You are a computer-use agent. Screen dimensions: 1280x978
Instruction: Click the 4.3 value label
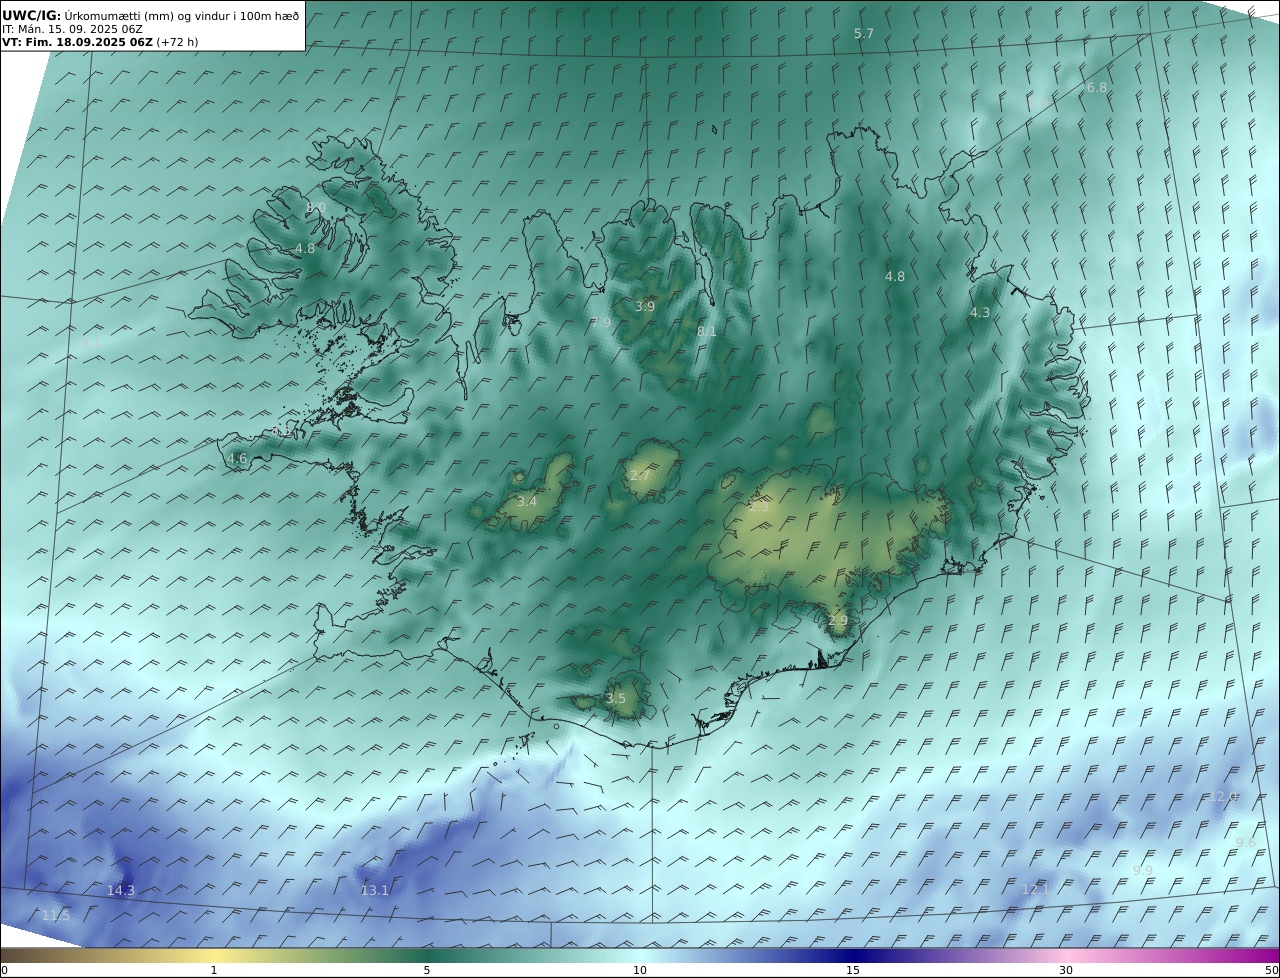[980, 313]
